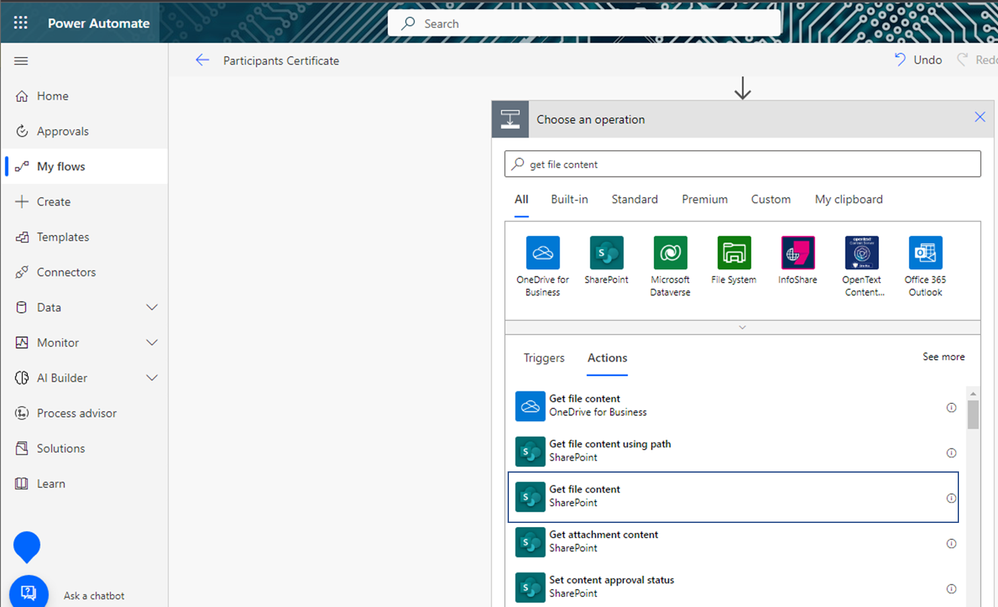This screenshot has height=607, width=998.
Task: Close the Choose an operation panel
Action: tap(980, 117)
